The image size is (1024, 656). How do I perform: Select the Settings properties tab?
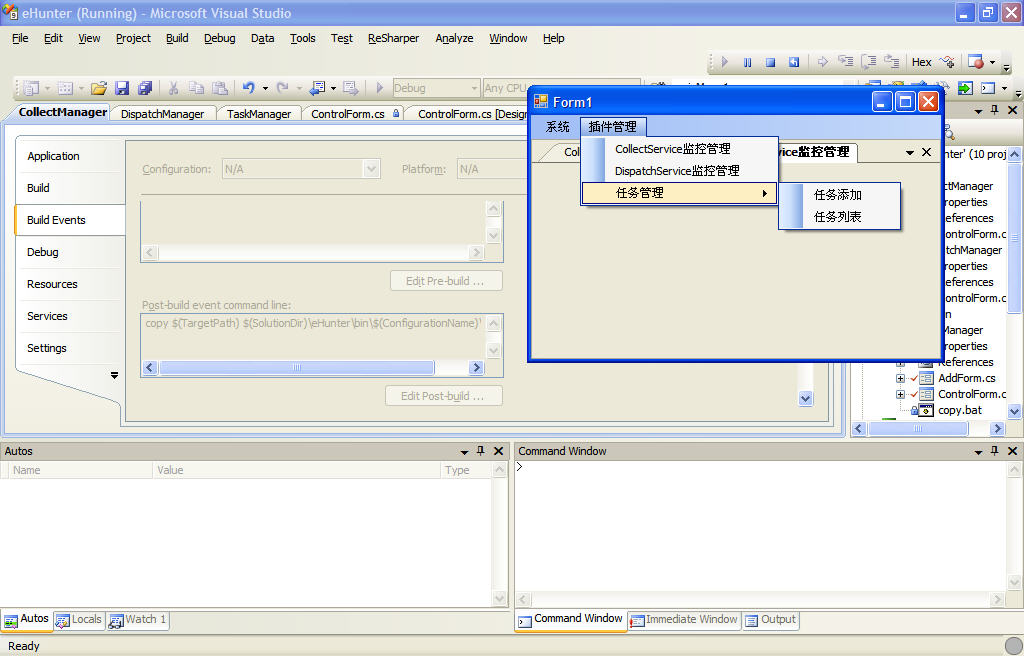pyautogui.click(x=70, y=348)
